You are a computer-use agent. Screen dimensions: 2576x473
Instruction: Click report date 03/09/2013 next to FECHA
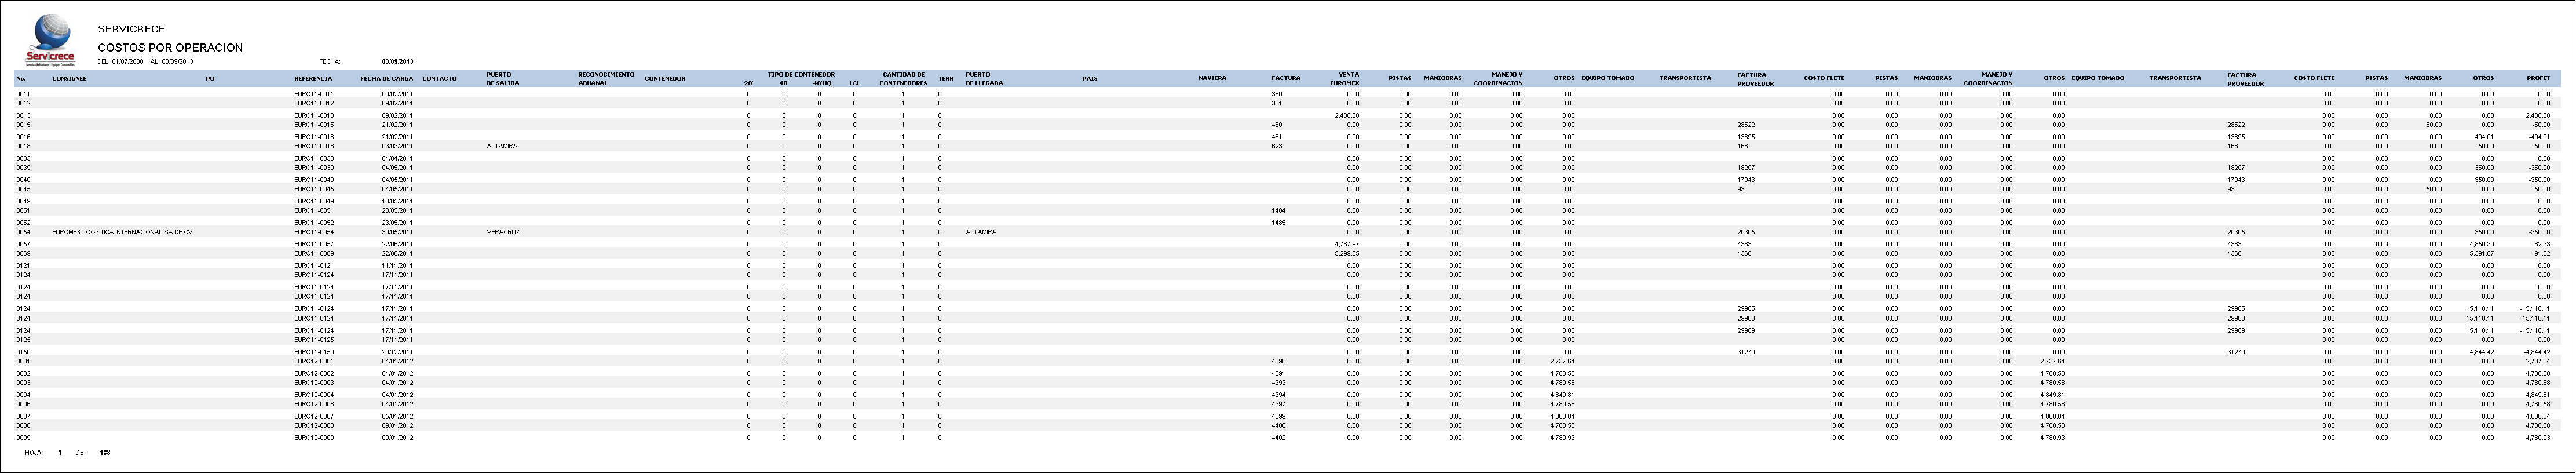click(397, 62)
